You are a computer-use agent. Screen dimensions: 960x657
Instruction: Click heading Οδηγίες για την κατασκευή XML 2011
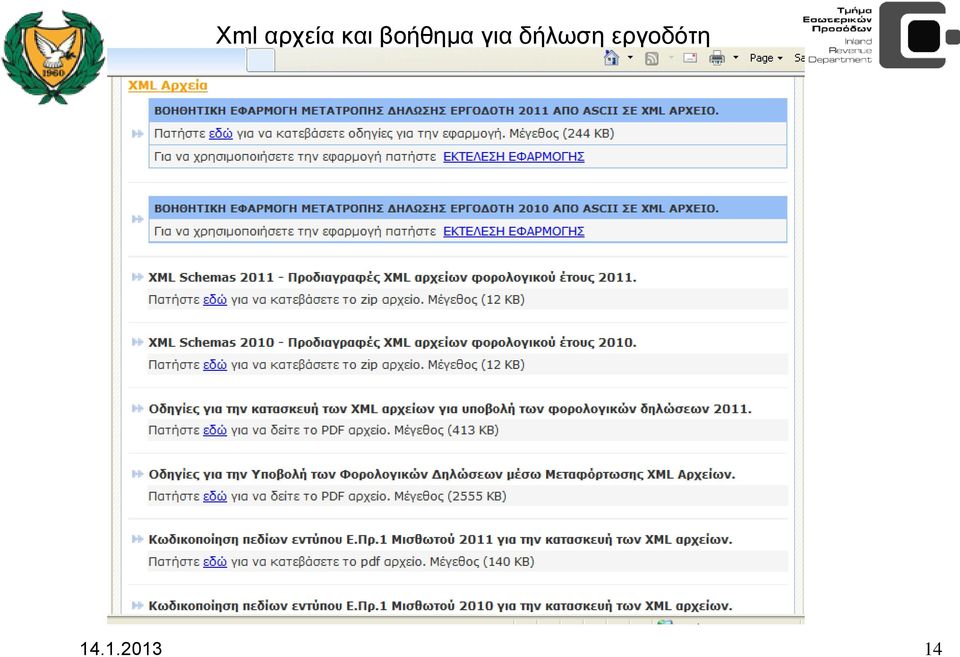click(450, 409)
